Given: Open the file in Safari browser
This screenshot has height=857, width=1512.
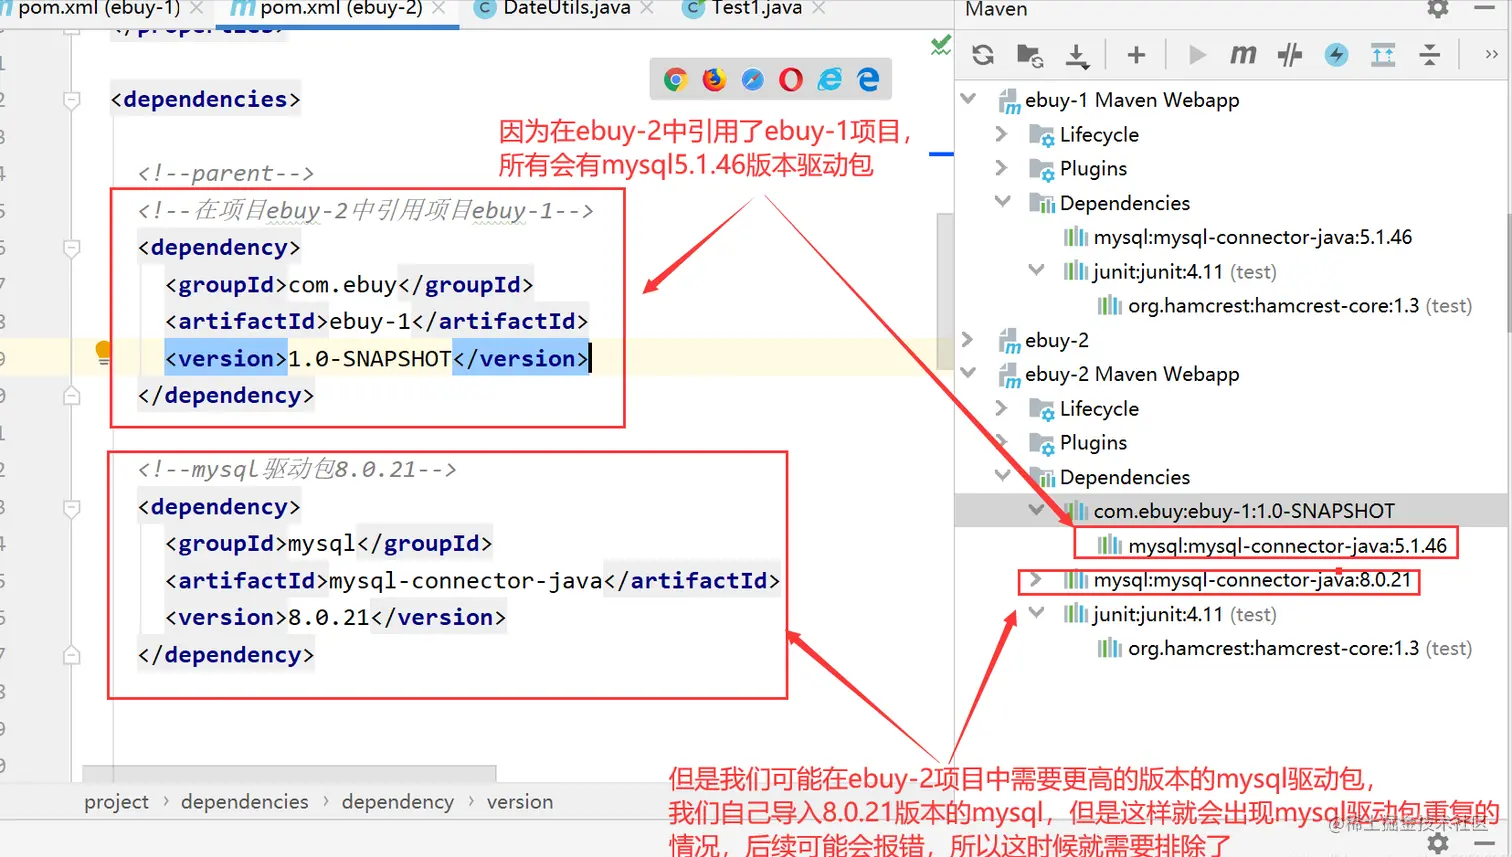Looking at the screenshot, I should 752,80.
